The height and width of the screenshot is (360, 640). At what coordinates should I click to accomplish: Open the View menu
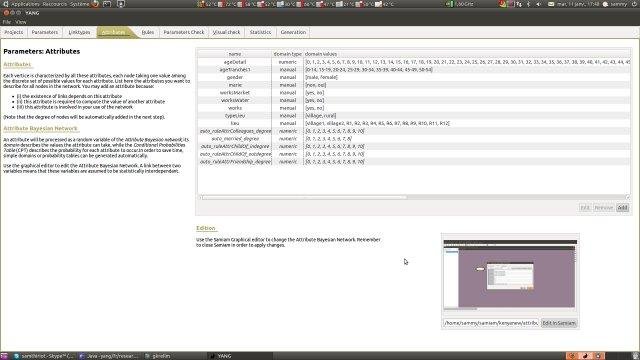(21, 22)
